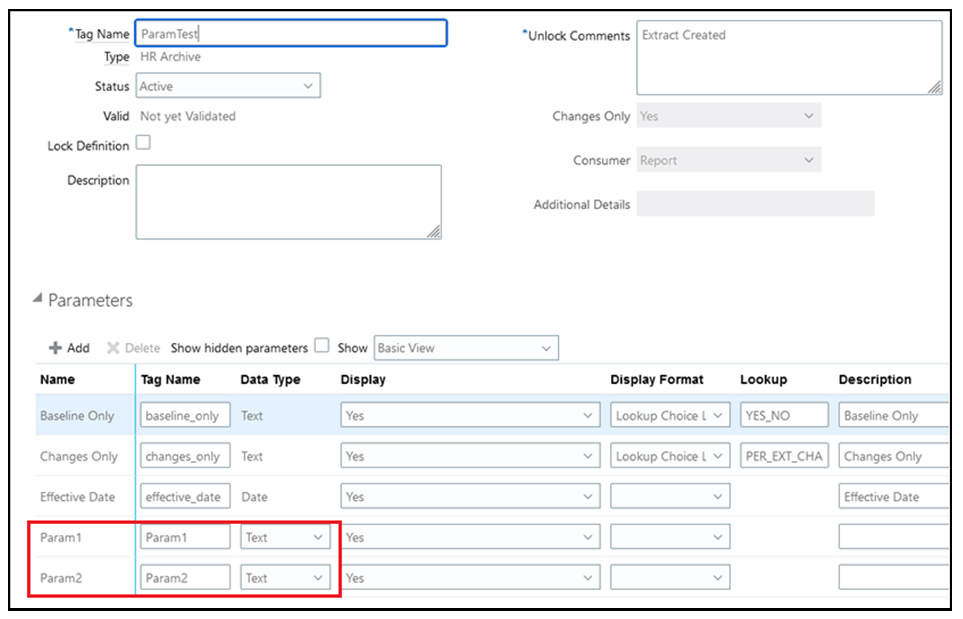Collapse the Parameters section triangle
The image size is (963, 619).
coord(38,299)
